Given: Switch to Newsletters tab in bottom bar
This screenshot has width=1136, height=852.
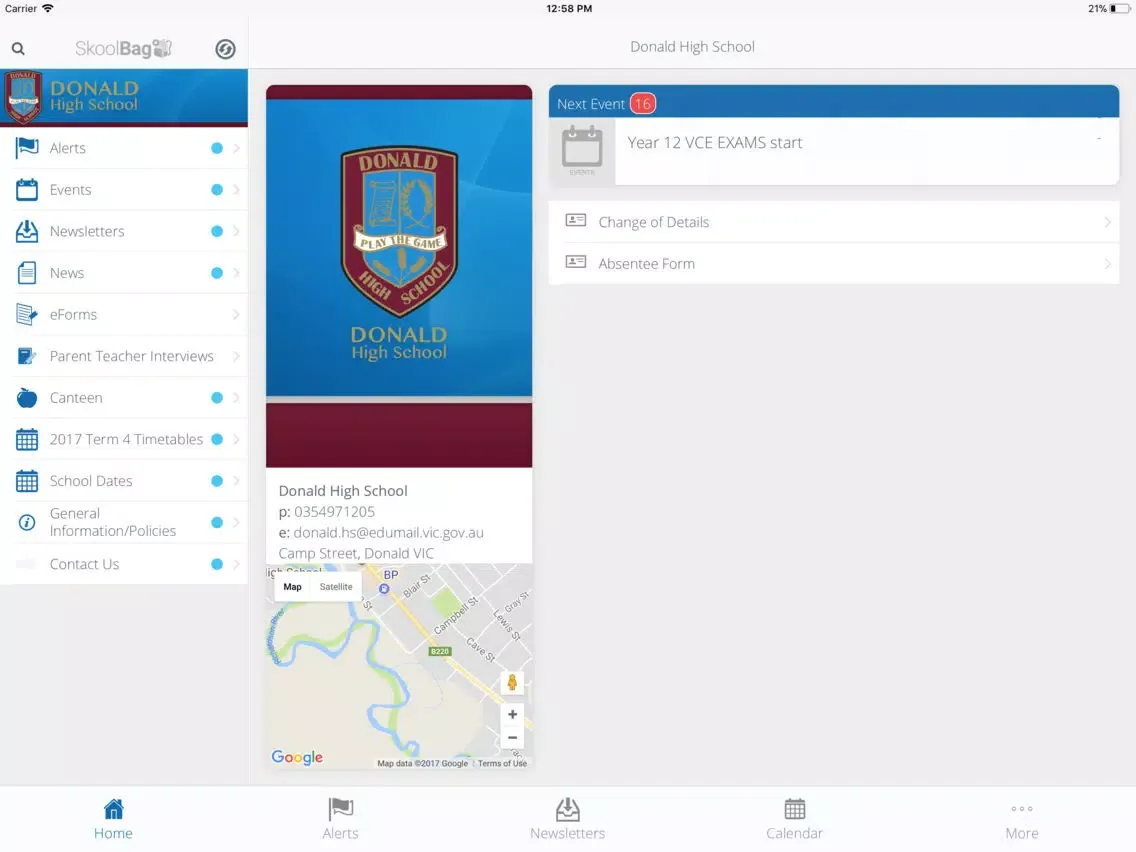Looking at the screenshot, I should 567,819.
